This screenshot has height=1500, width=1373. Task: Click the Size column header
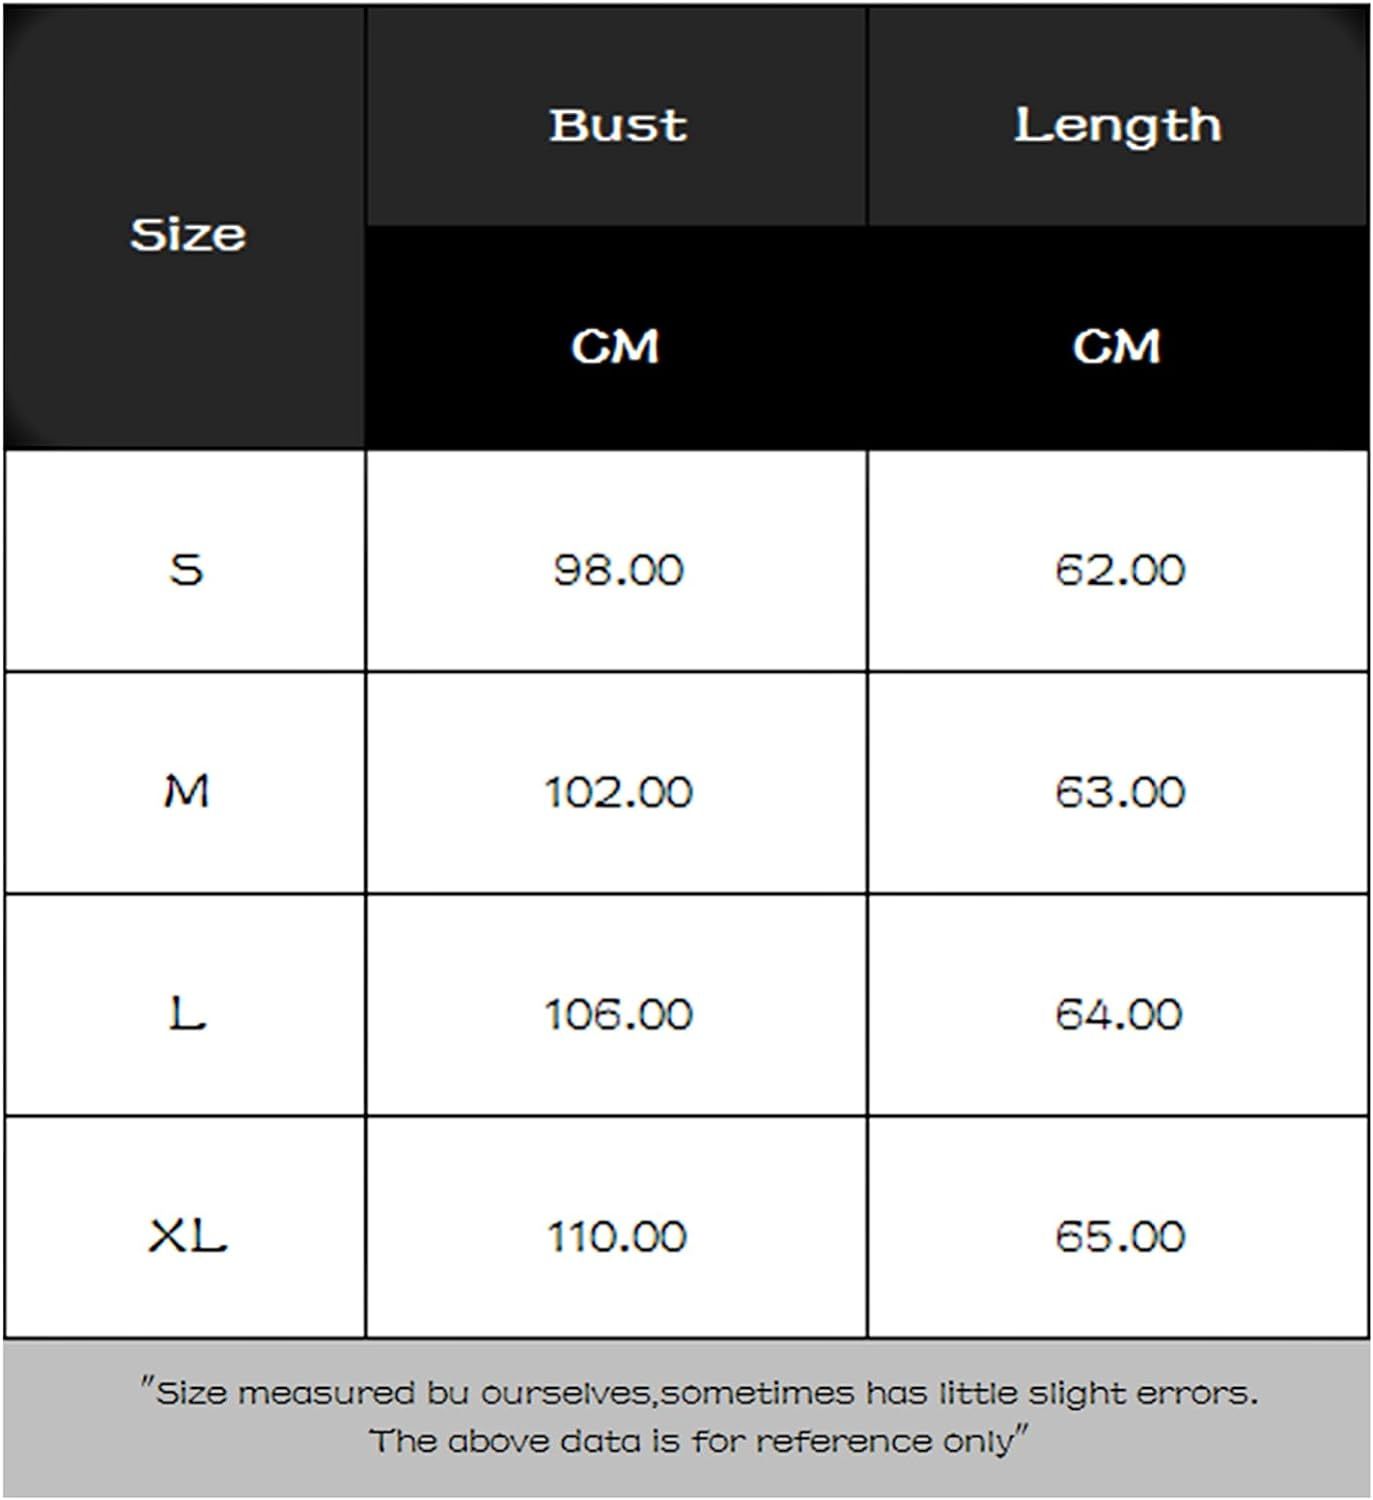click(188, 235)
